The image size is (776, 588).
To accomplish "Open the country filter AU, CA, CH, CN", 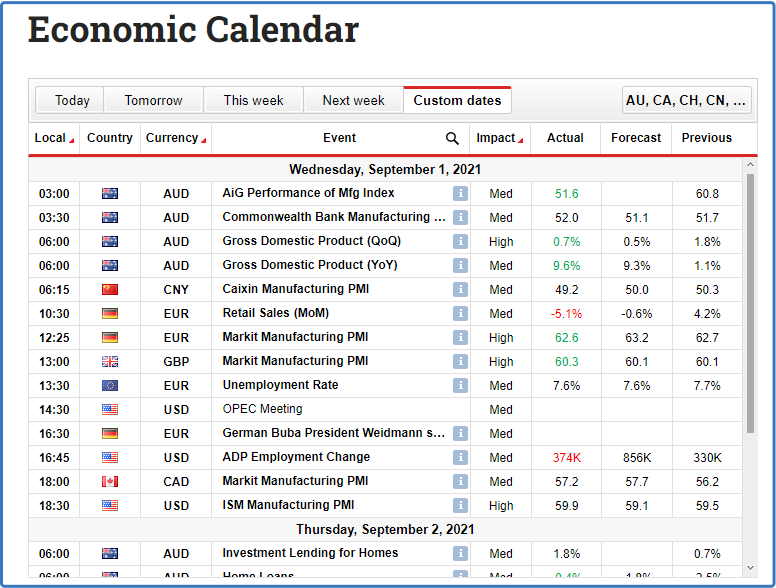I will point(686,100).
